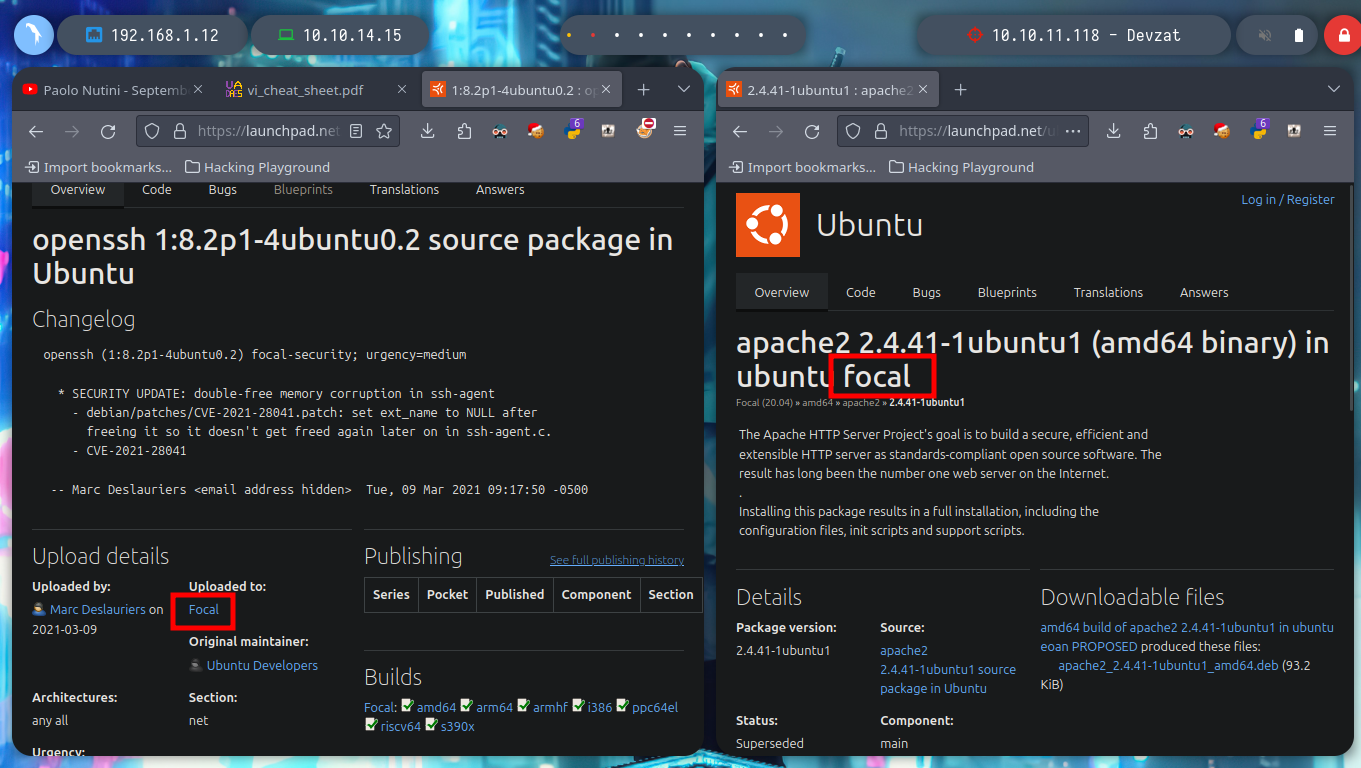This screenshot has height=768, width=1361.
Task: Click the bird launcher icon in top bar
Action: (x=33, y=35)
